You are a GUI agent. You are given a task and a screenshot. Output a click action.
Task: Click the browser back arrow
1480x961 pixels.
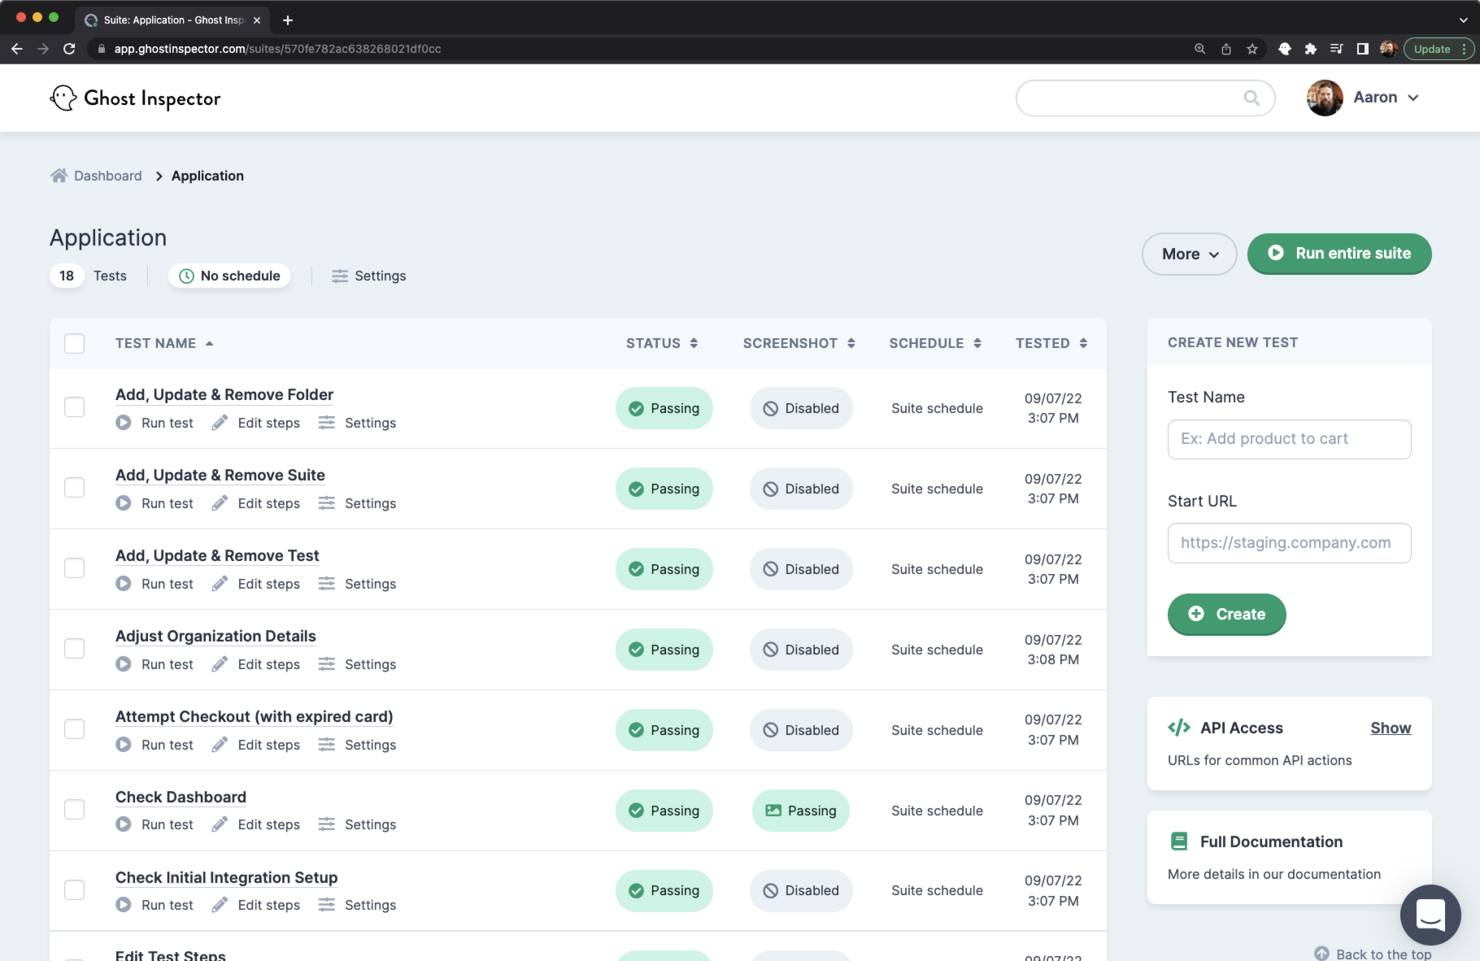click(17, 49)
